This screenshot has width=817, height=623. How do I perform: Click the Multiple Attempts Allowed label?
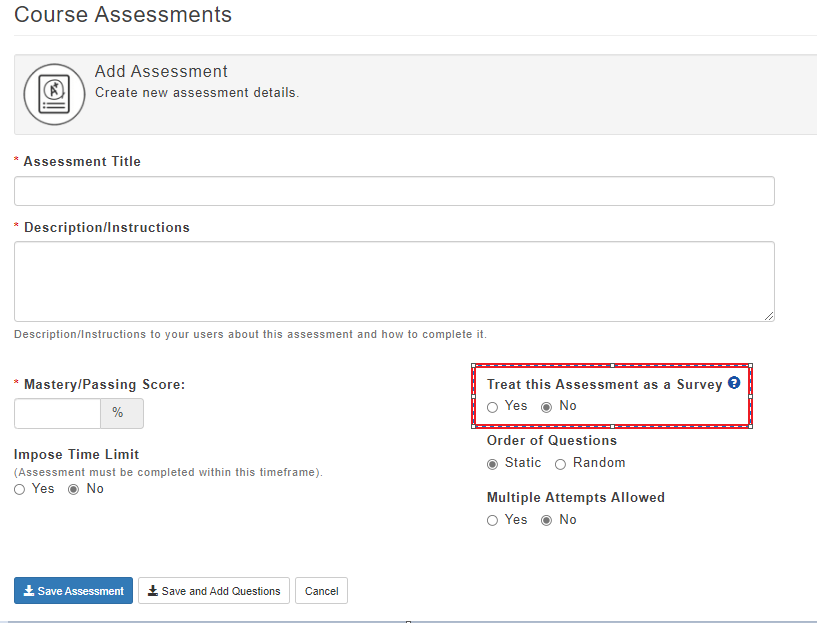576,497
